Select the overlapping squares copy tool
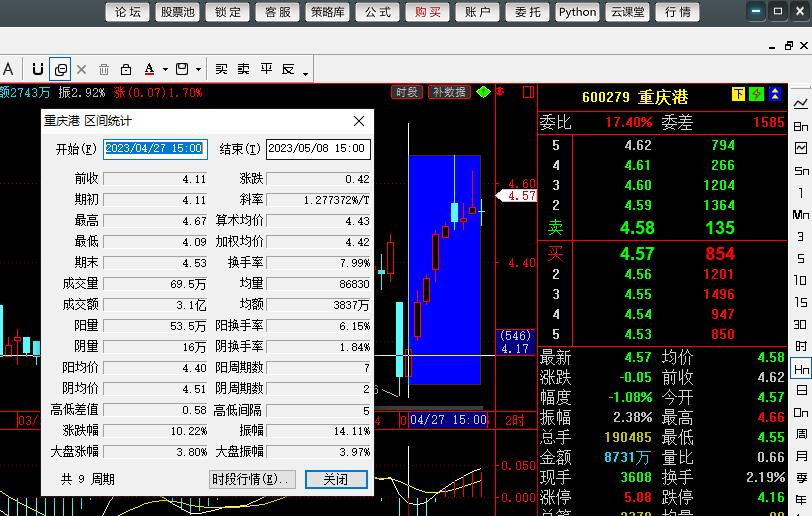Image resolution: width=812 pixels, height=516 pixels. [x=60, y=69]
